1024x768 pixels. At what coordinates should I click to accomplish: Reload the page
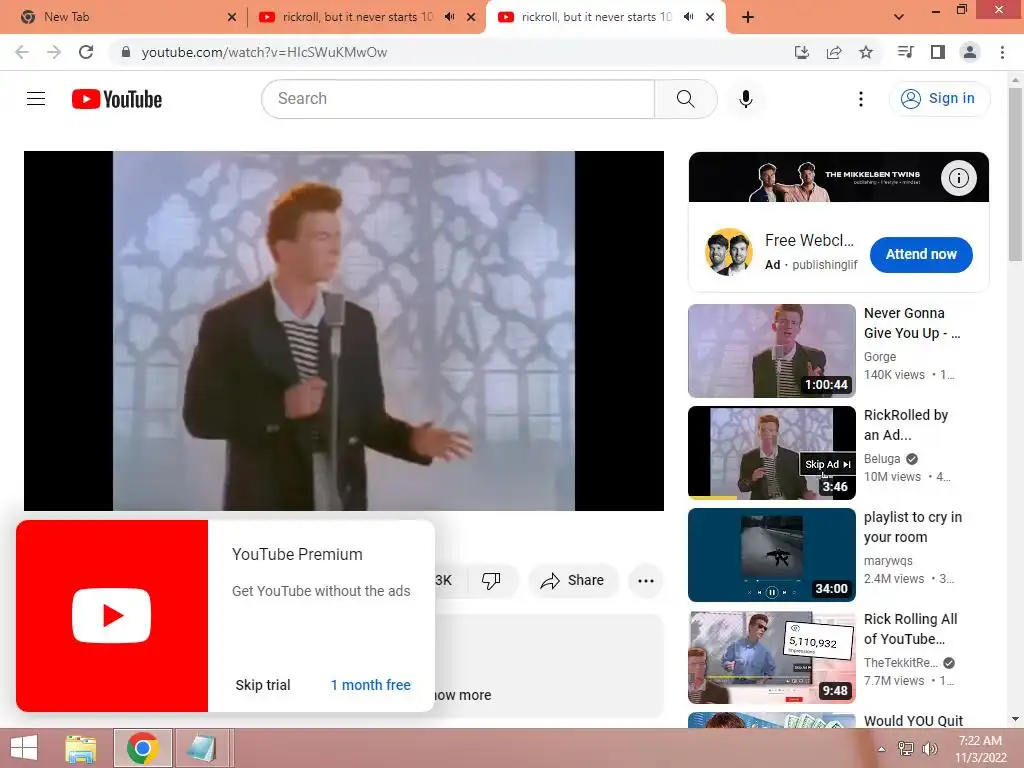point(86,52)
